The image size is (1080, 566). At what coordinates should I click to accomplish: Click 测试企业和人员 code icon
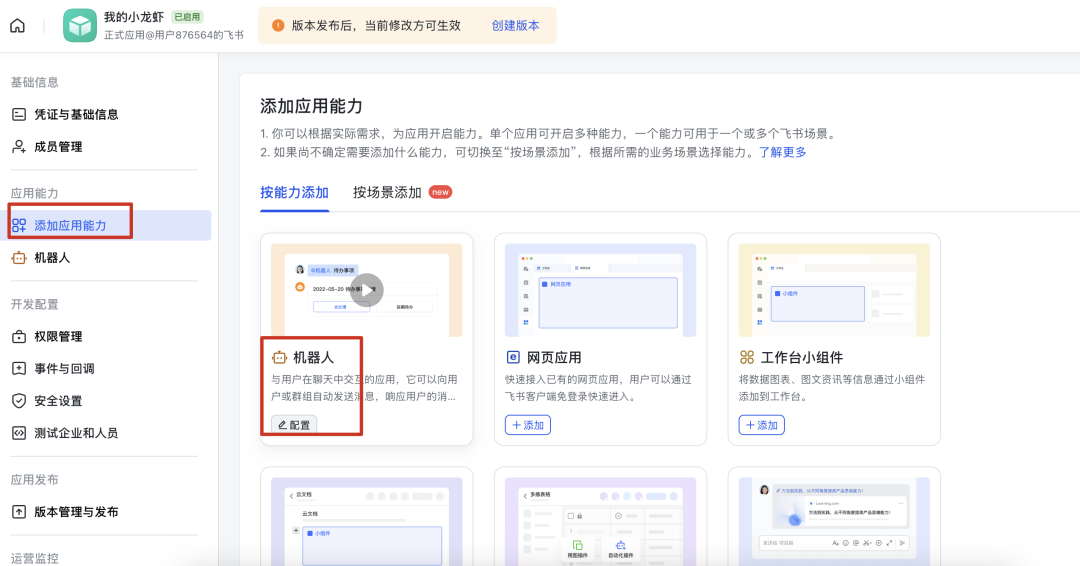(19, 433)
